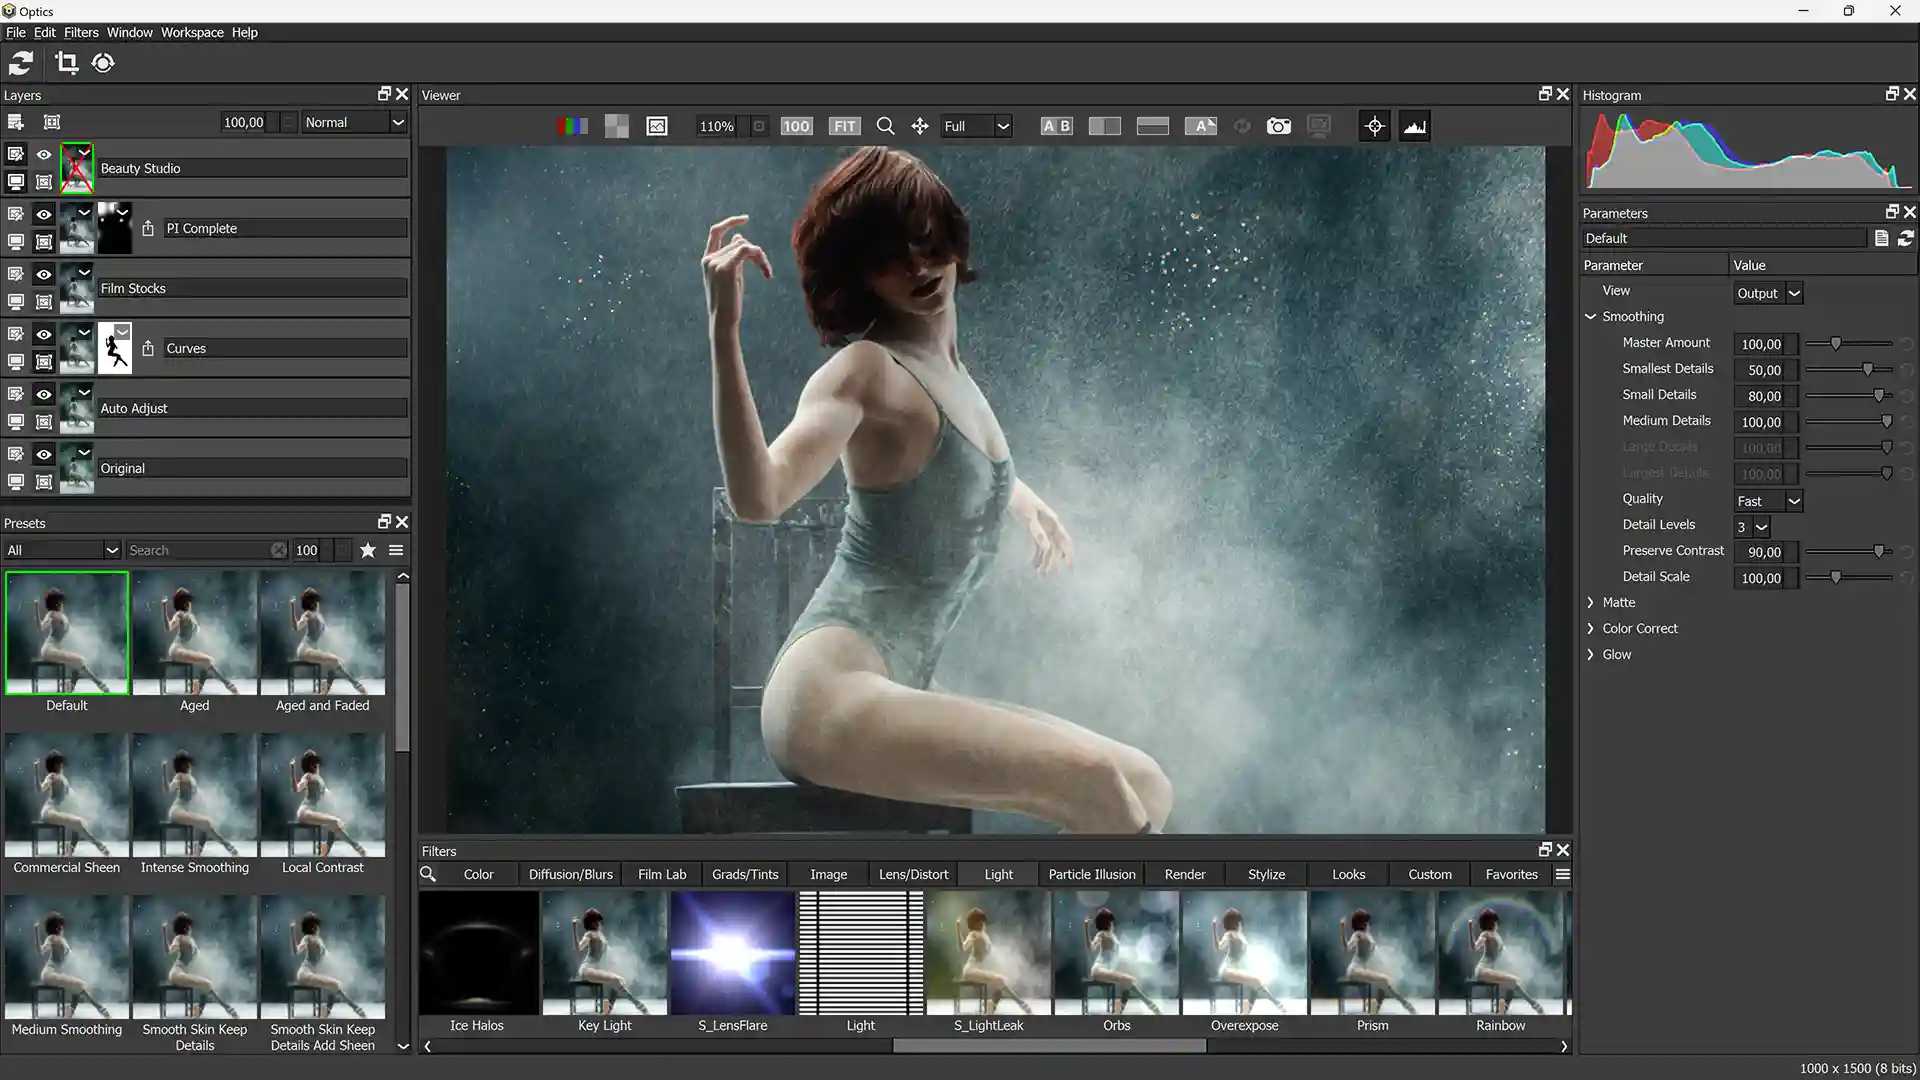Toggle visibility of the Film Stocks layer
This screenshot has height=1080, width=1920.
(x=43, y=273)
